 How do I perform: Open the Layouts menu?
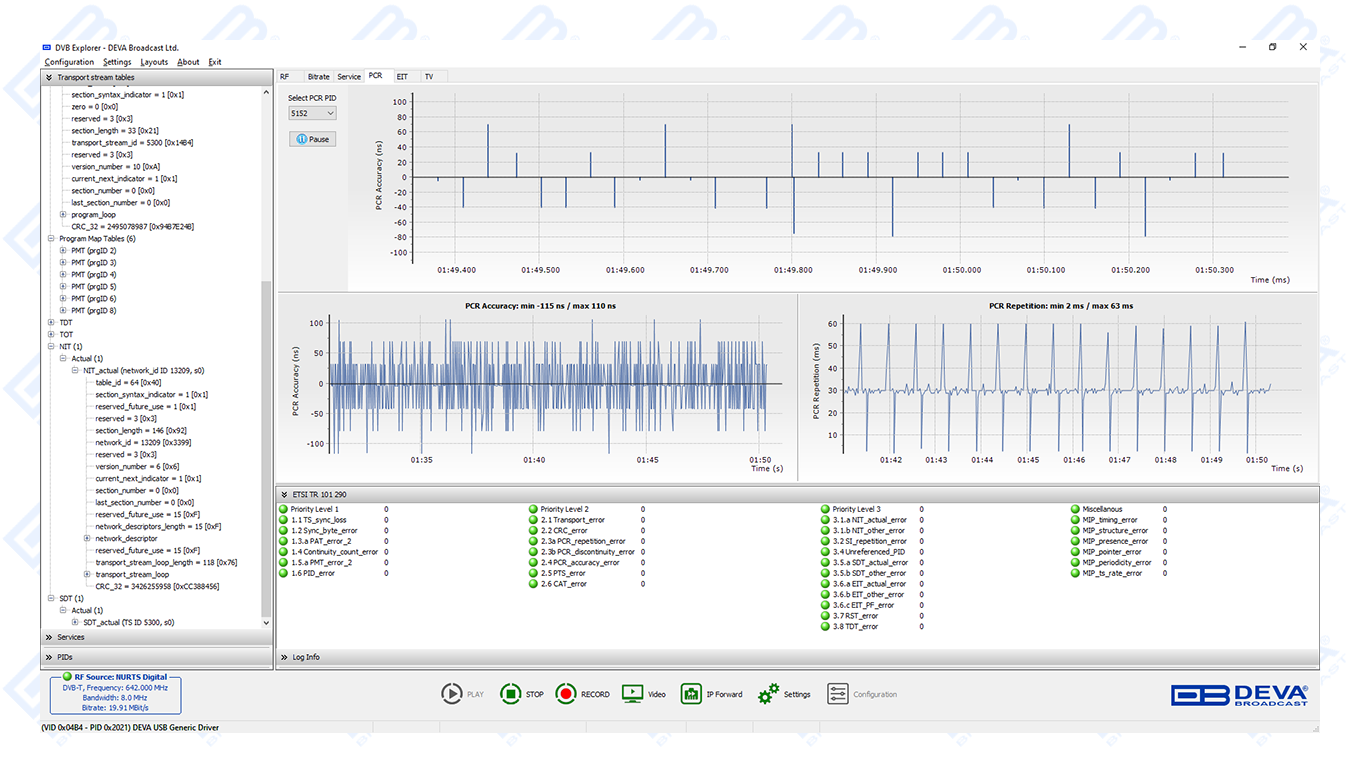(154, 62)
